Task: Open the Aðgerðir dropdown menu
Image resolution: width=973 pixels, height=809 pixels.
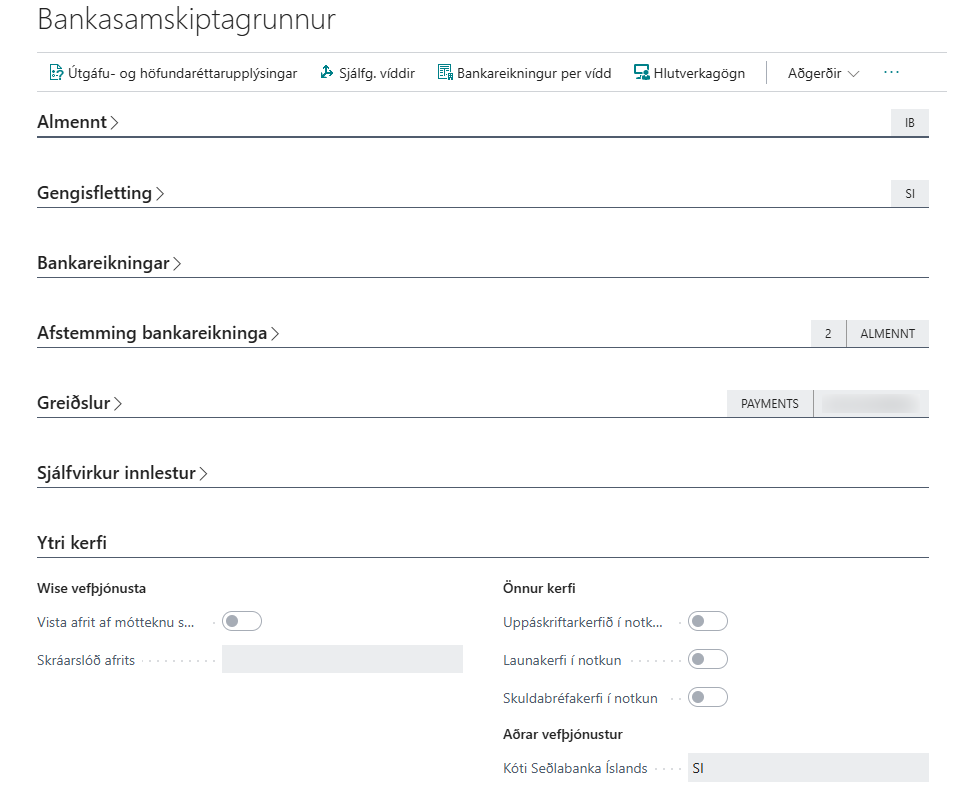Action: (x=822, y=73)
